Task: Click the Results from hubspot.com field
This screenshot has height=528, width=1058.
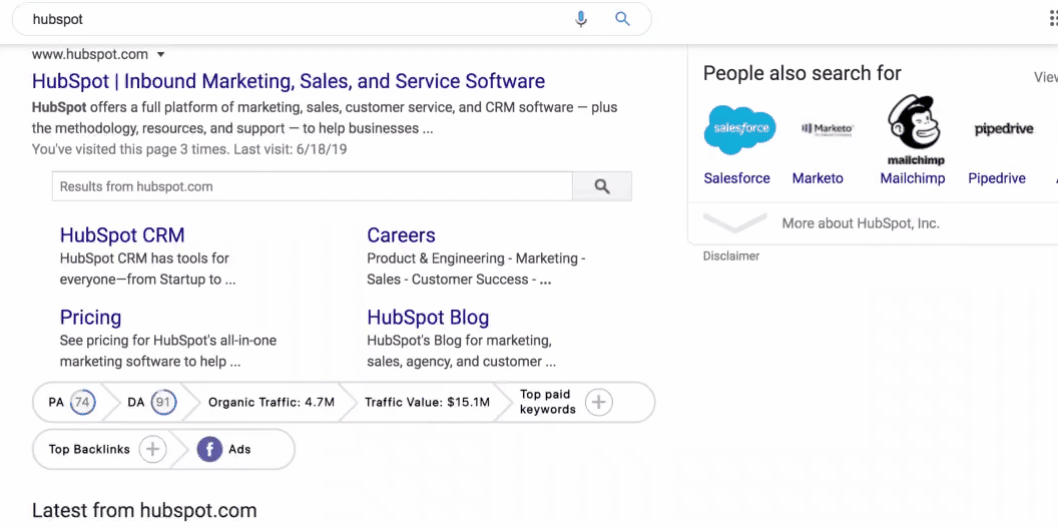Action: [312, 186]
